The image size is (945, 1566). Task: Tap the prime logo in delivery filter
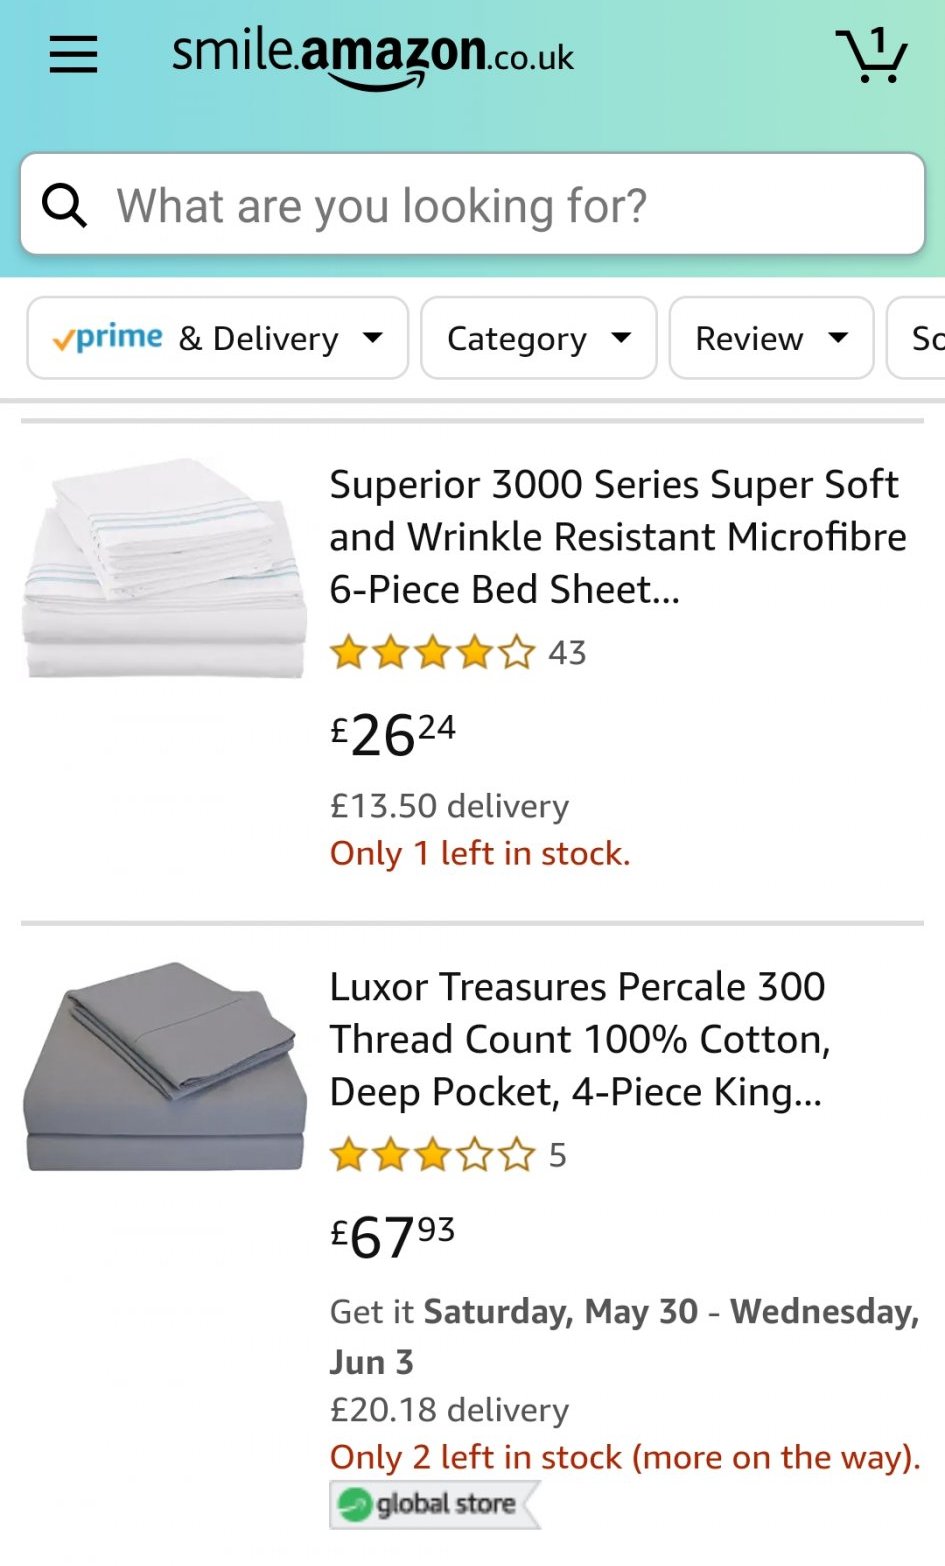coord(108,338)
